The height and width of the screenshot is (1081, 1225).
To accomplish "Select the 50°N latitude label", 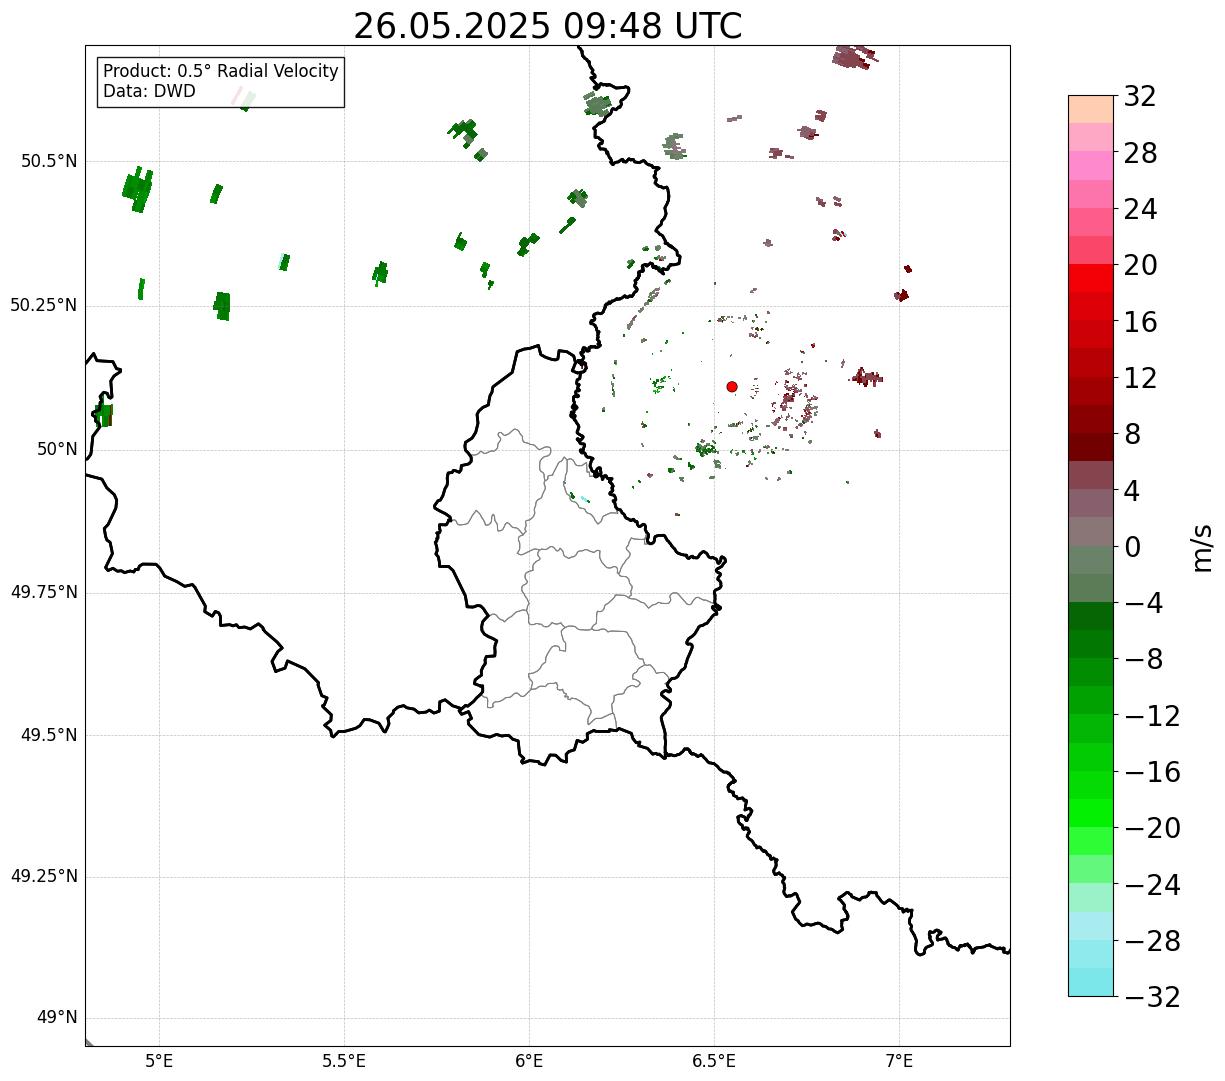I will [57, 449].
